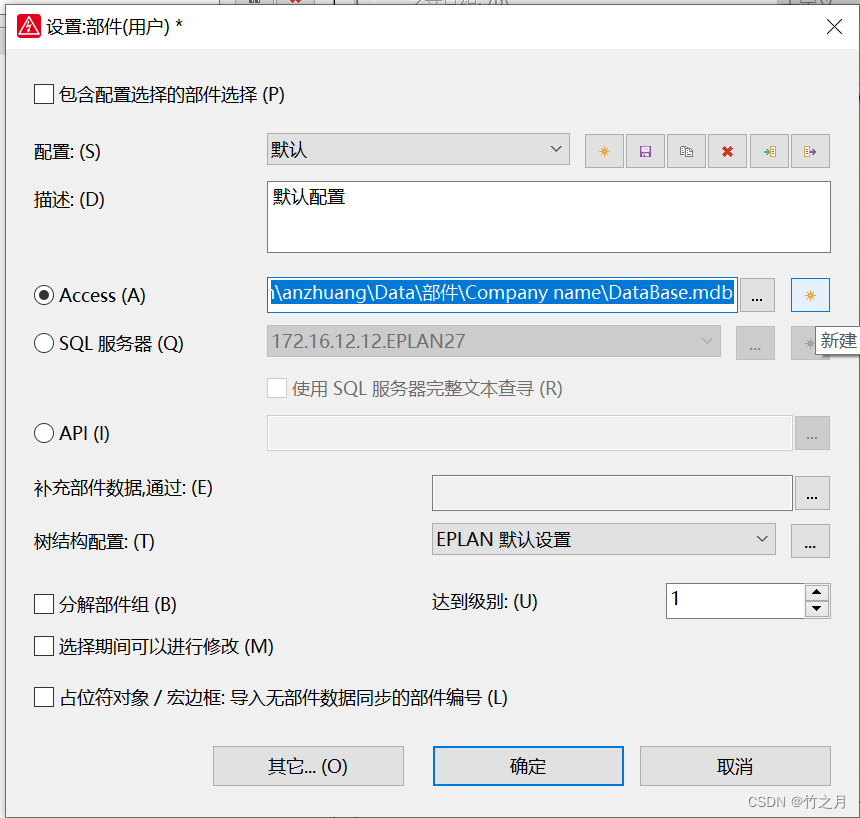Export the configuration using the purple arrow icon
This screenshot has height=818, width=860.
[810, 151]
